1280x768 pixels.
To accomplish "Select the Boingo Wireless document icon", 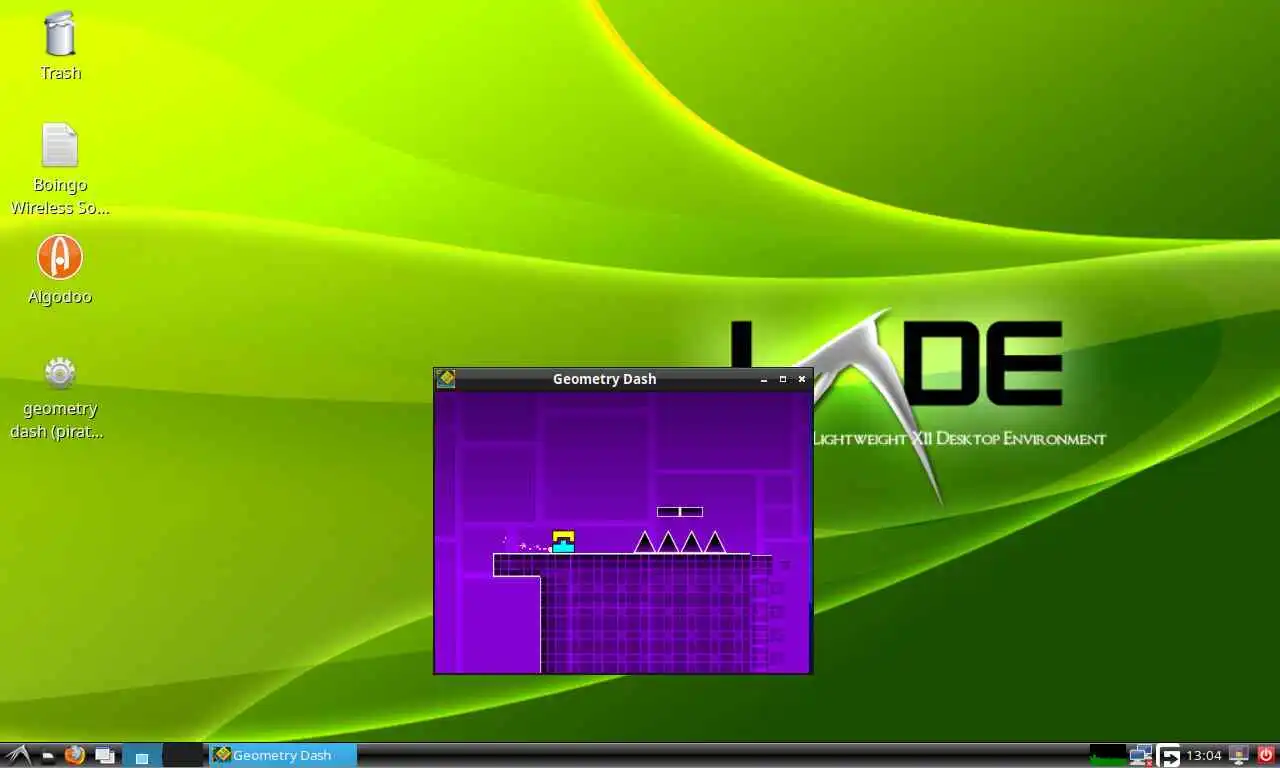I will coord(60,146).
